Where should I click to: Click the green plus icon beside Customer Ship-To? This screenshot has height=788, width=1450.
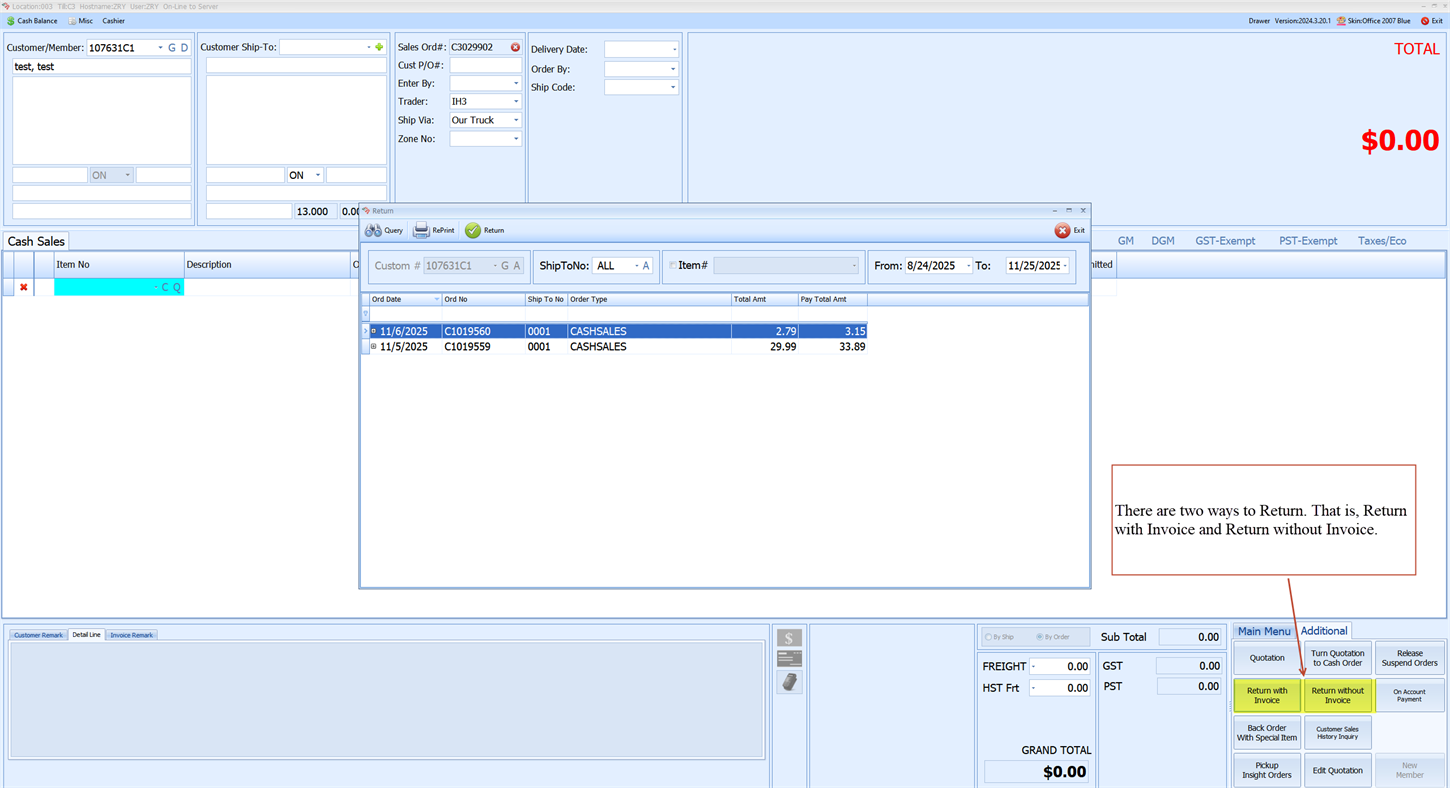click(x=380, y=46)
